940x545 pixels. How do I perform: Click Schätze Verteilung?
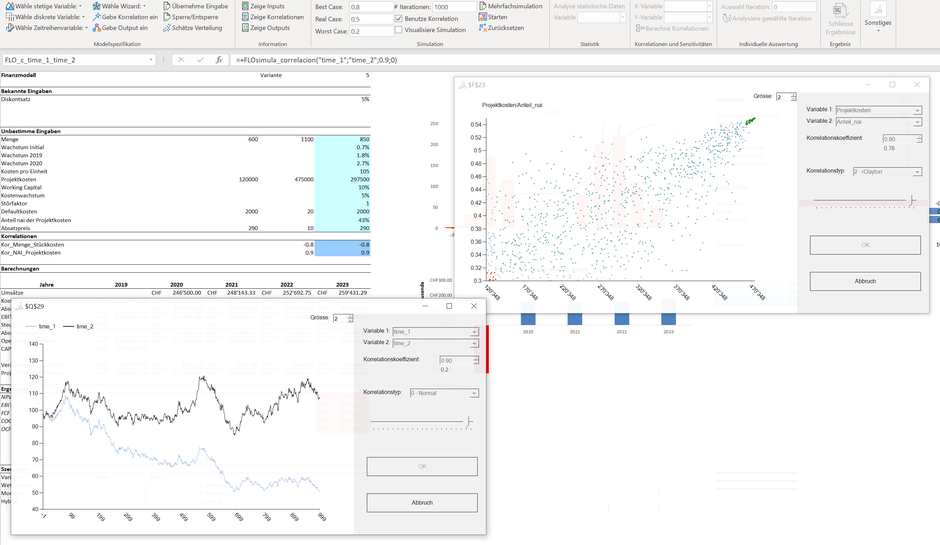coord(192,28)
